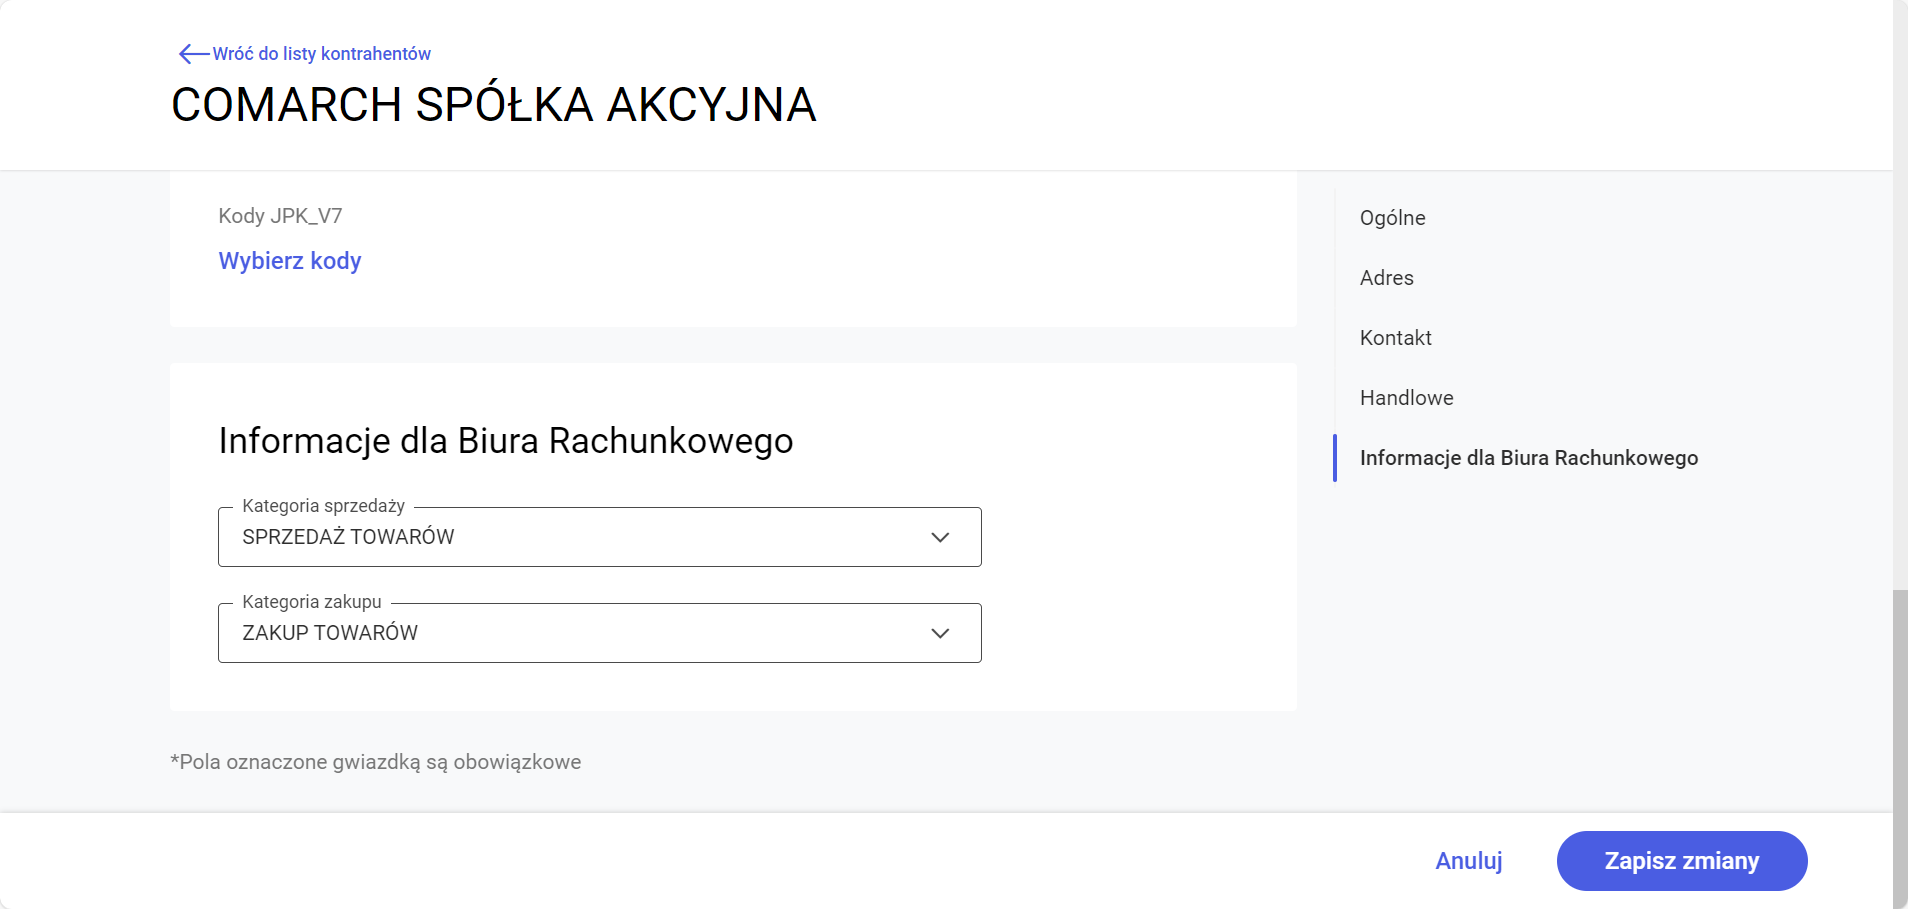This screenshot has height=909, width=1908.
Task: Open the SPRZEDAŻ TOWARÓW combo box
Action: (x=580, y=537)
